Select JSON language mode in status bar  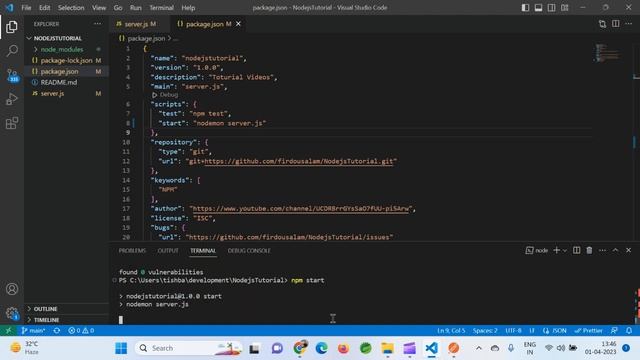[559, 330]
